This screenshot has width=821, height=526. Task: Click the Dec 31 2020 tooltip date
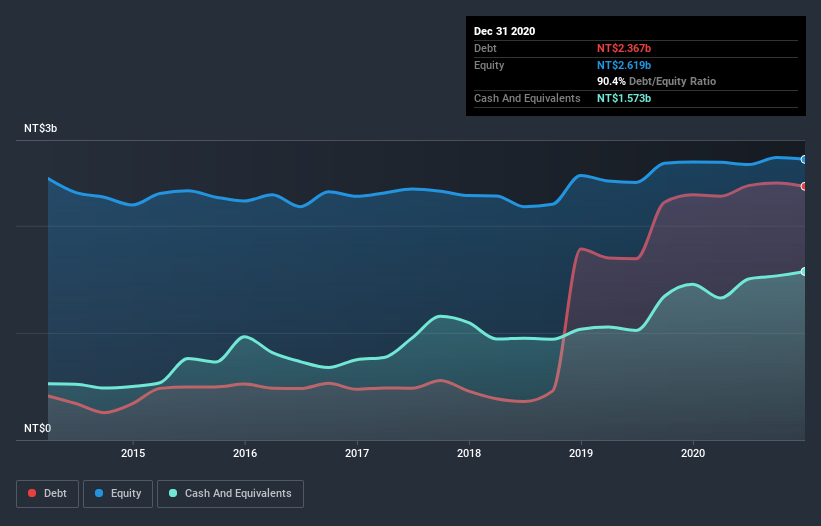(504, 31)
